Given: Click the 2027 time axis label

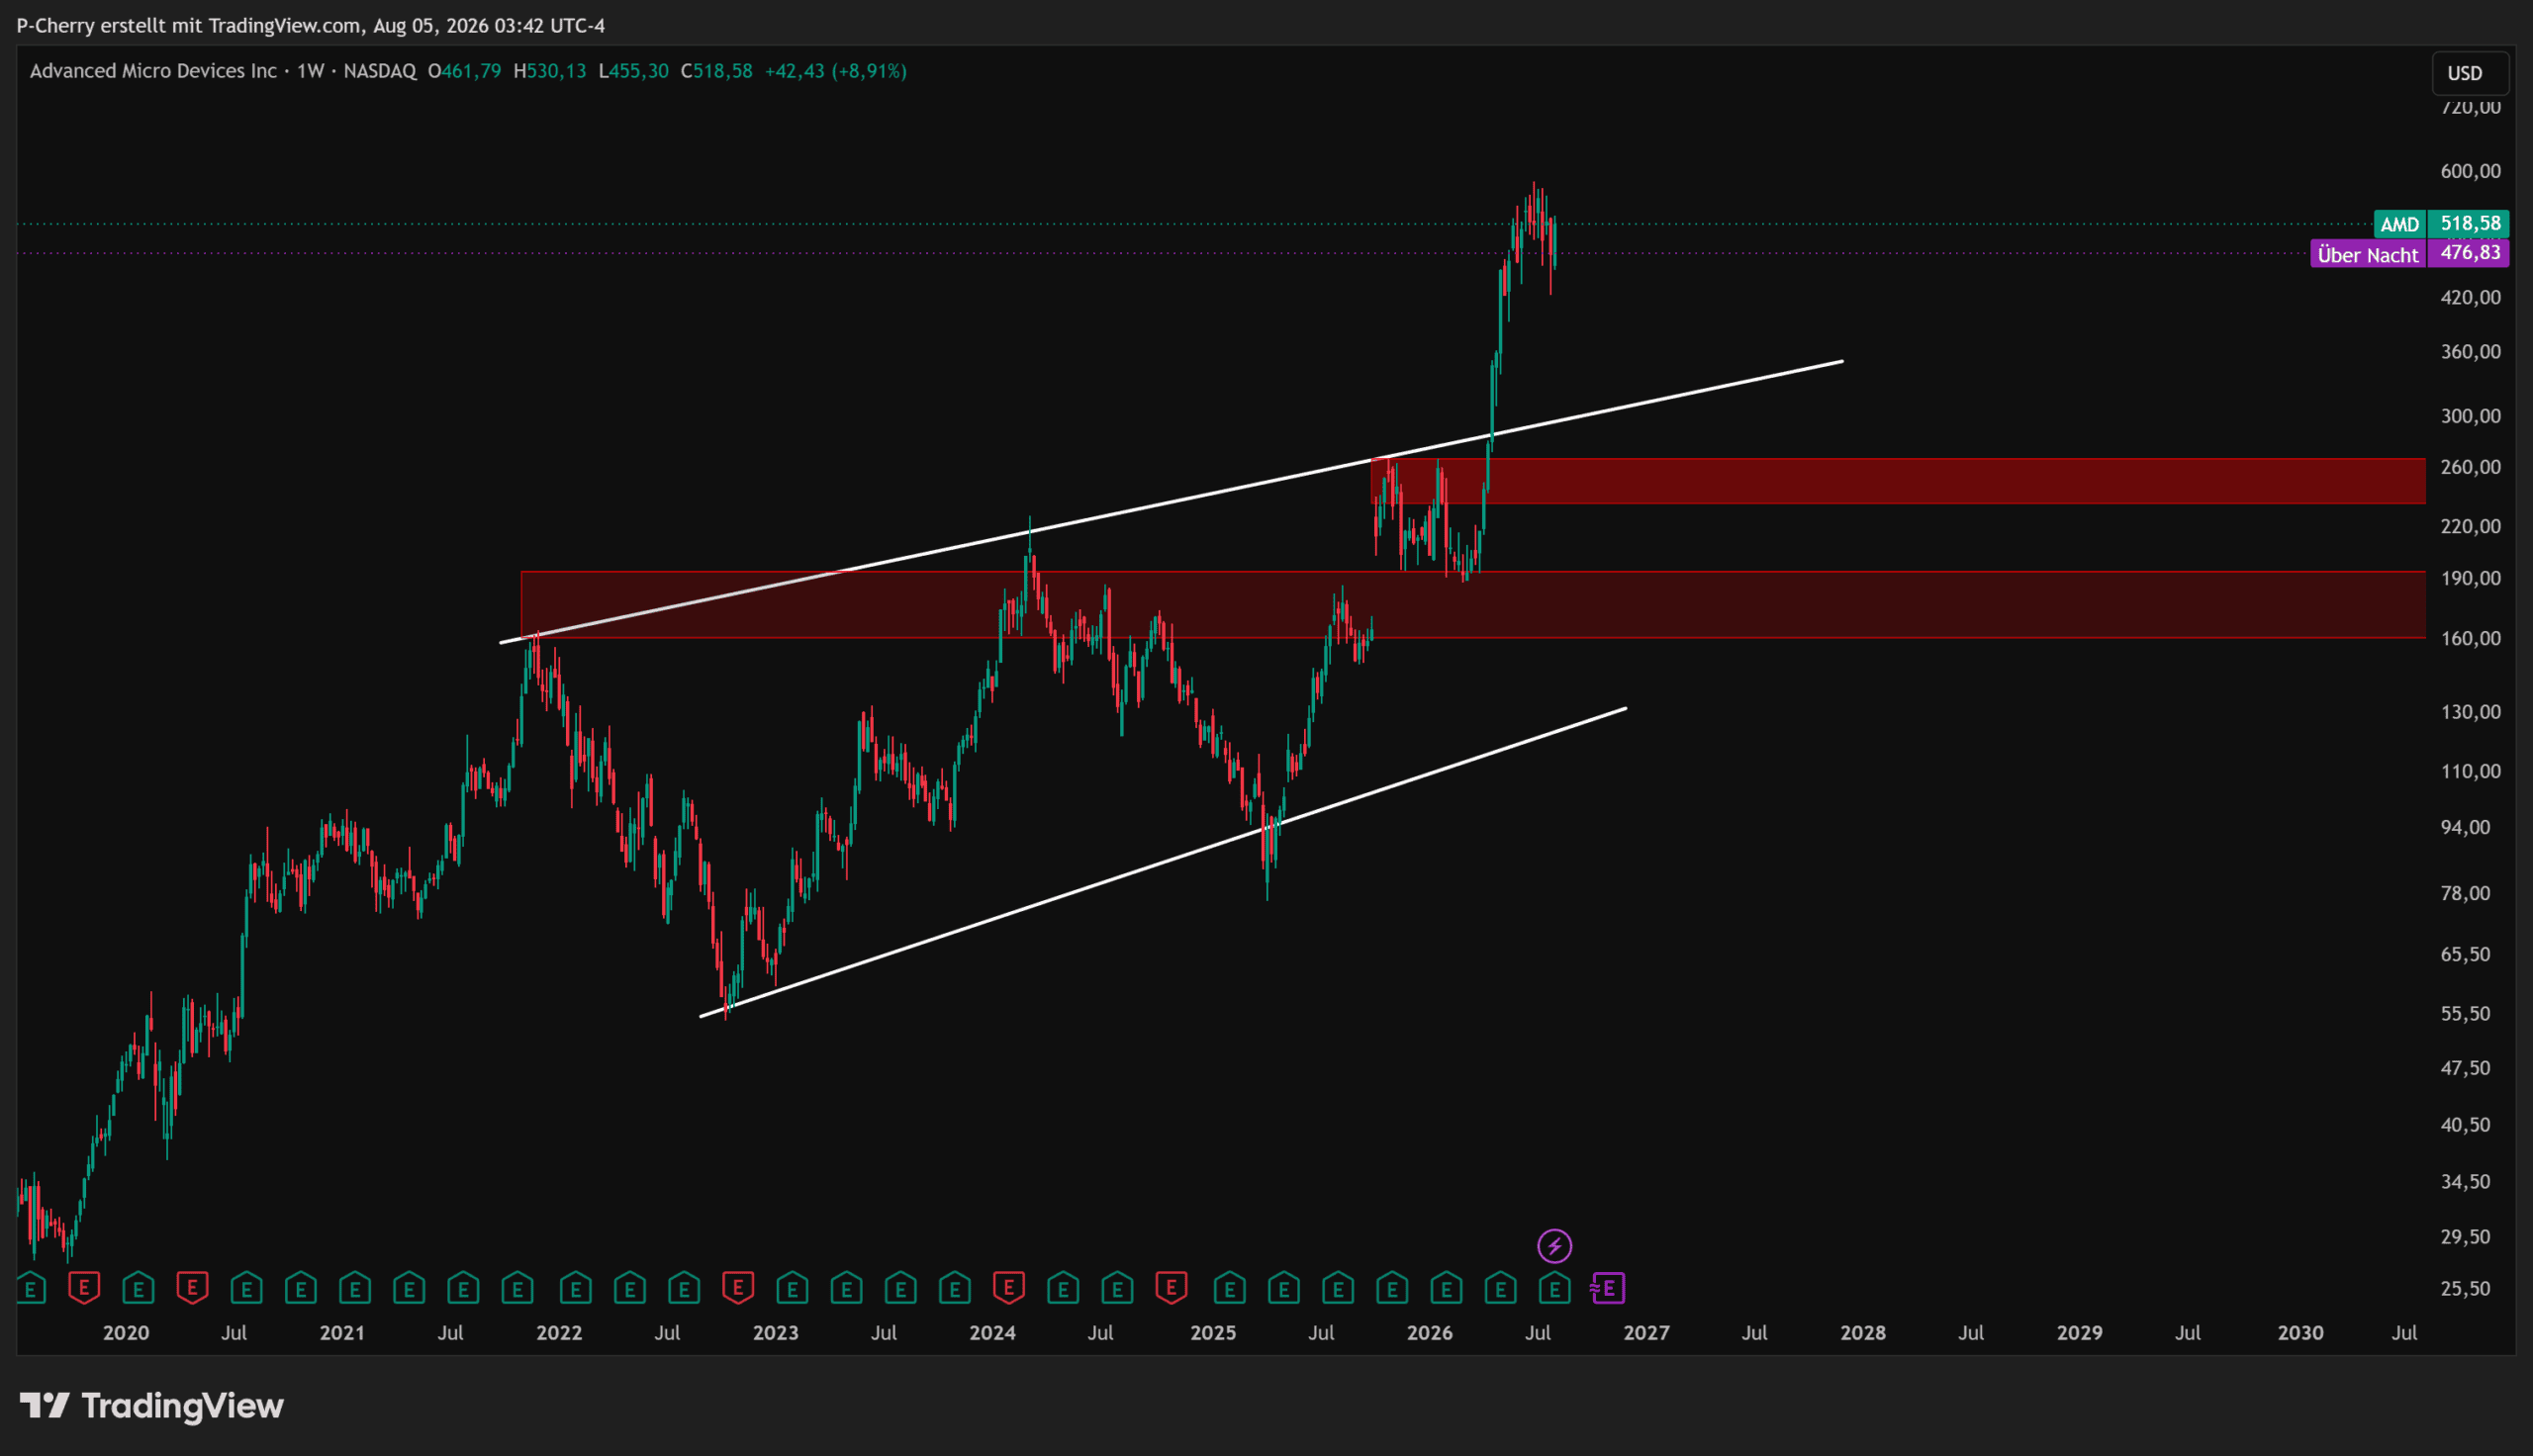Looking at the screenshot, I should point(1646,1333).
